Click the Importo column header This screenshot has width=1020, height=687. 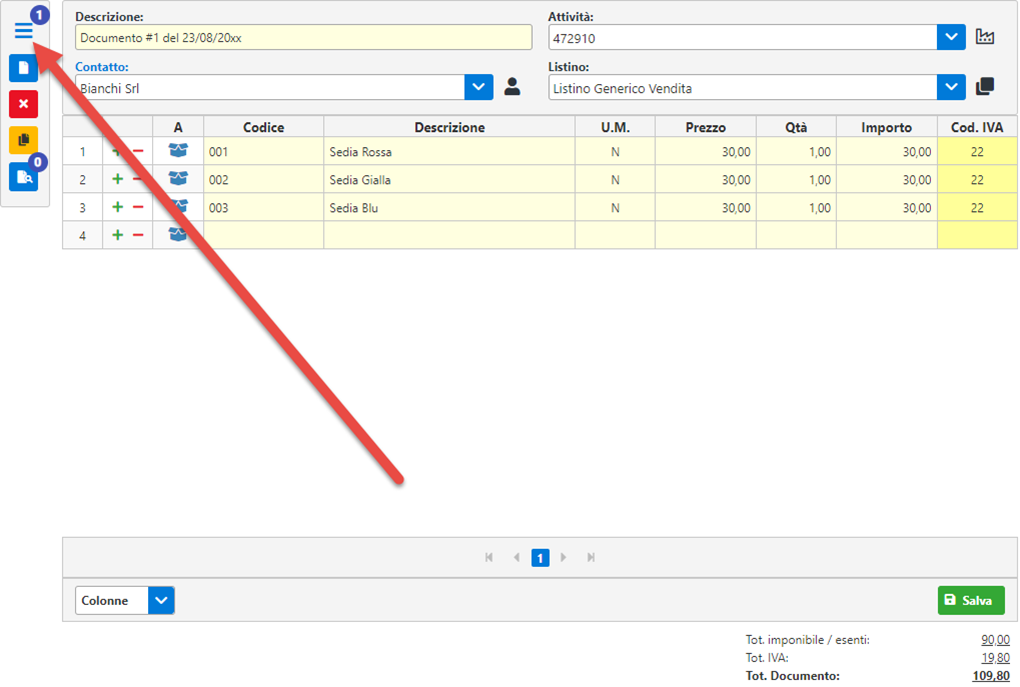click(x=886, y=127)
